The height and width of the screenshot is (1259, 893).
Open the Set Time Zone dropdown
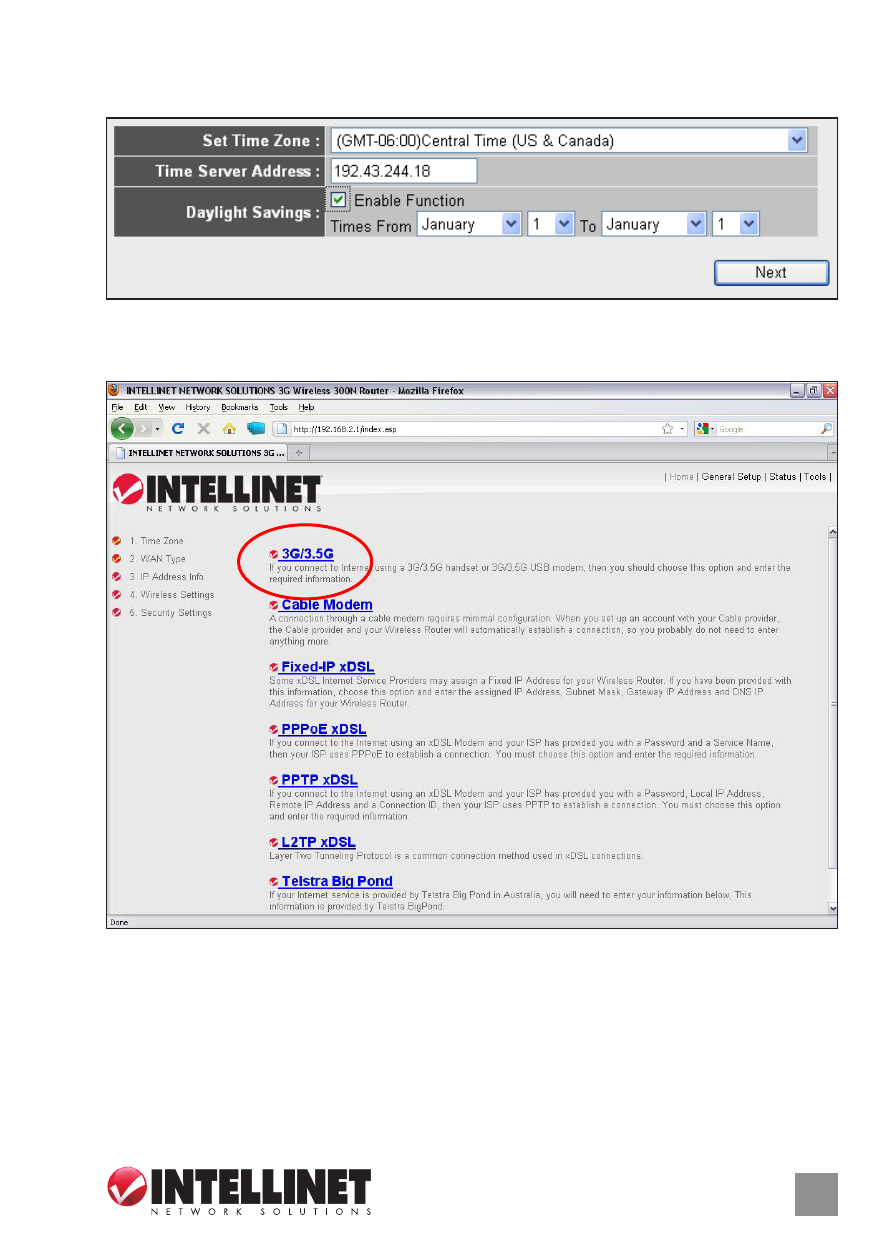point(569,141)
